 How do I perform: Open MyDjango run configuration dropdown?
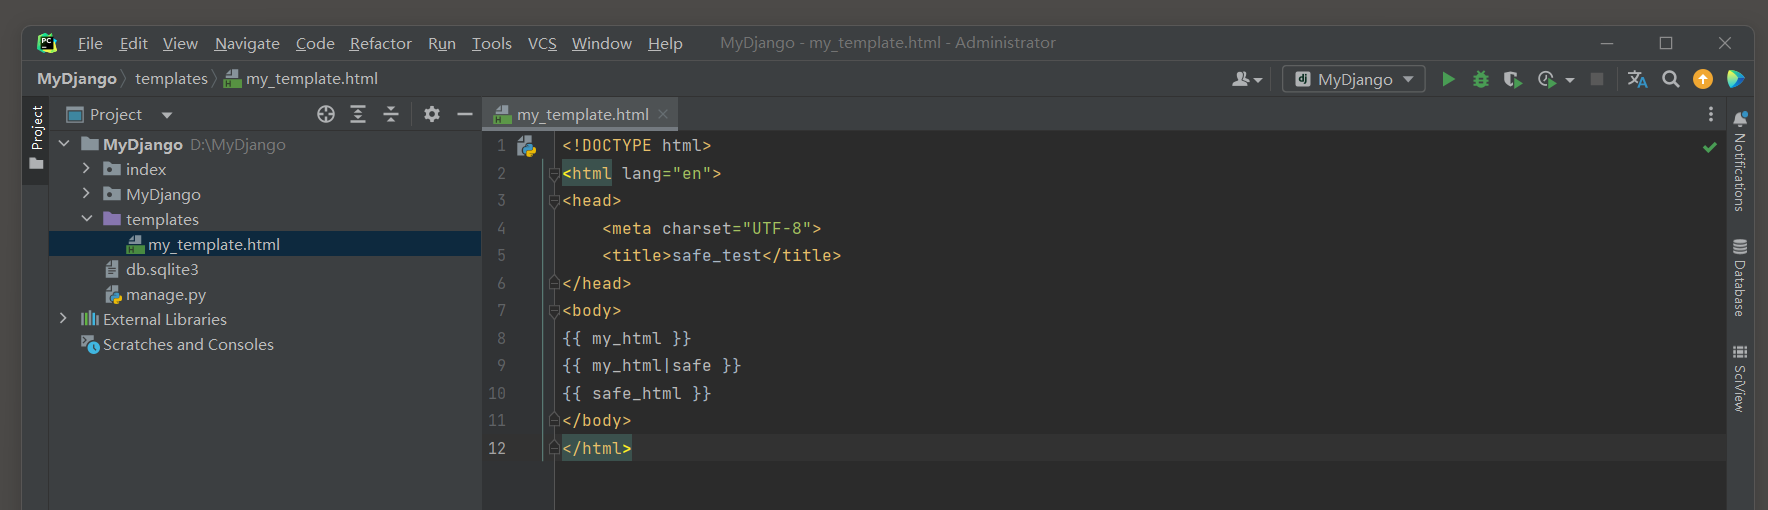1354,79
